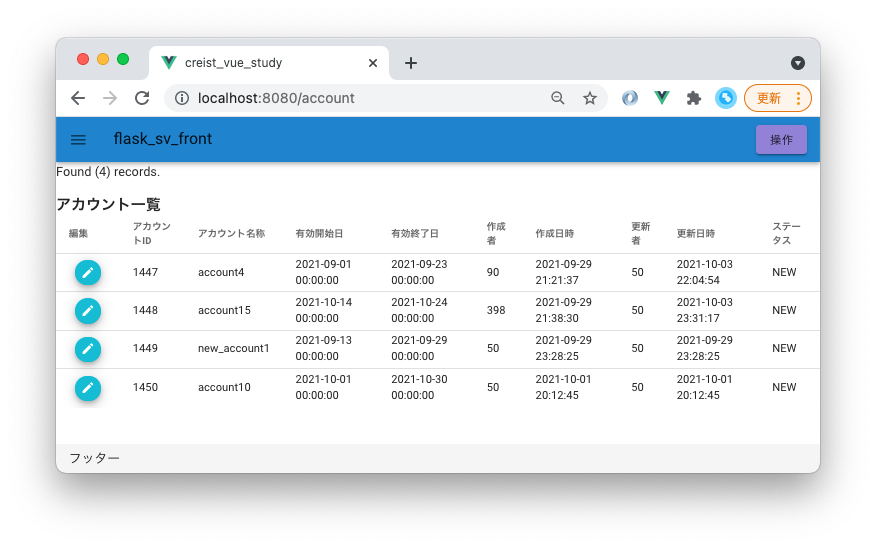Viewport: 876px width, 547px height.
Task: Click the ステータス column header
Action: tap(786, 234)
